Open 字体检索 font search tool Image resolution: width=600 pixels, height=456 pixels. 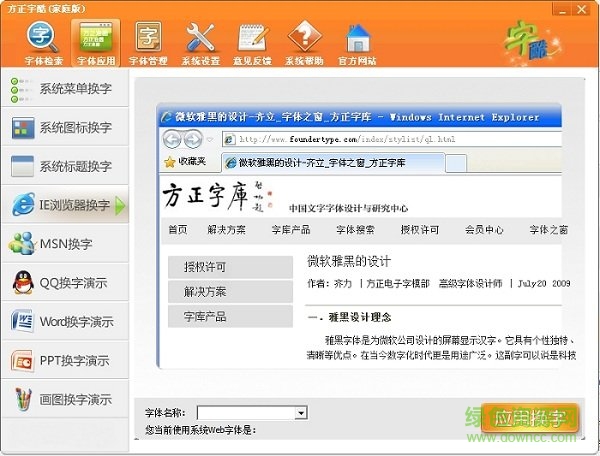pos(43,43)
